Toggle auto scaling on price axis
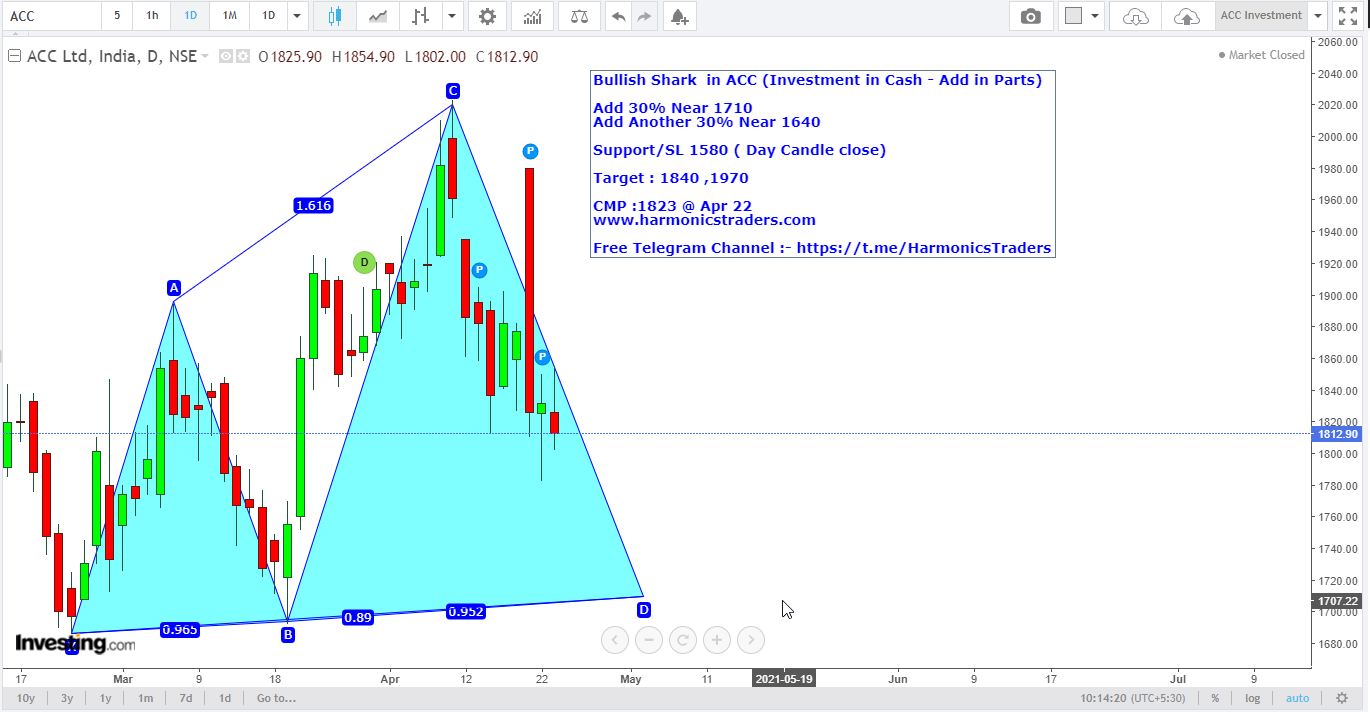1370x712 pixels. pyautogui.click(x=1297, y=697)
